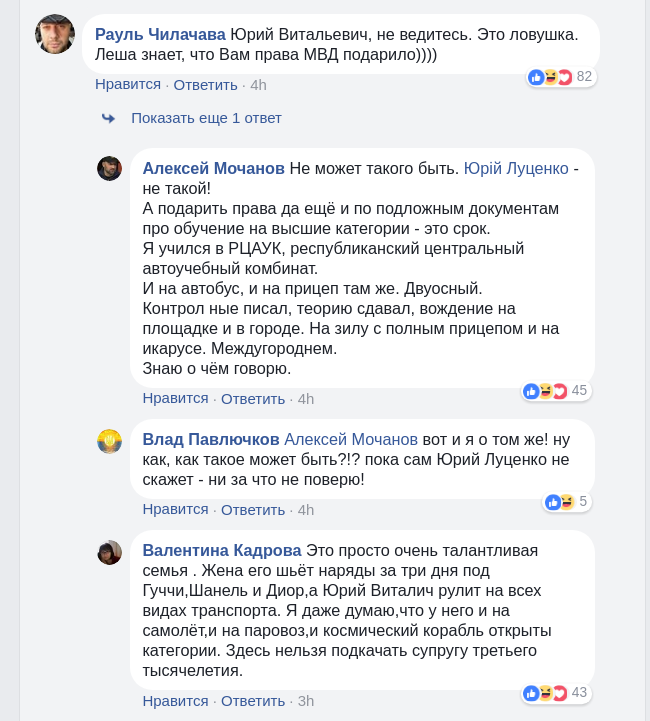650x721 pixels.
Task: Click the "4h" timestamp under Алексей Мочанов's comment
Action: point(306,399)
